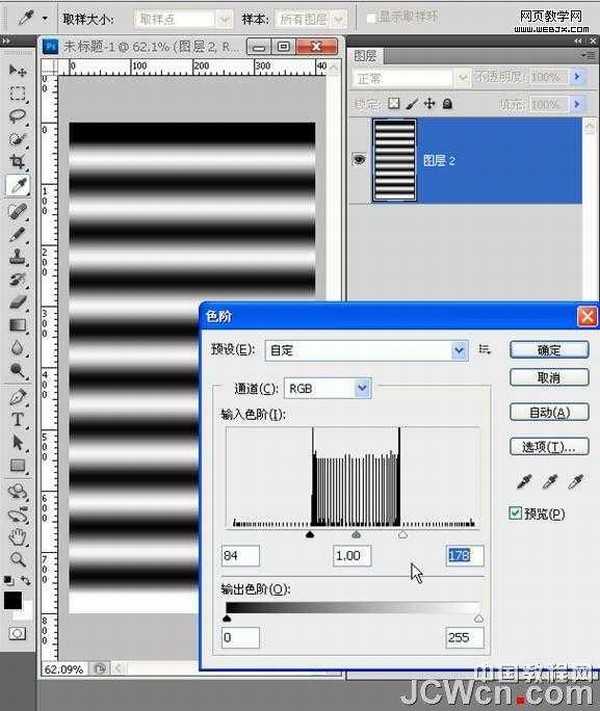Image resolution: width=600 pixels, height=711 pixels.
Task: Click the foreground black color swatch
Action: pos(13,601)
